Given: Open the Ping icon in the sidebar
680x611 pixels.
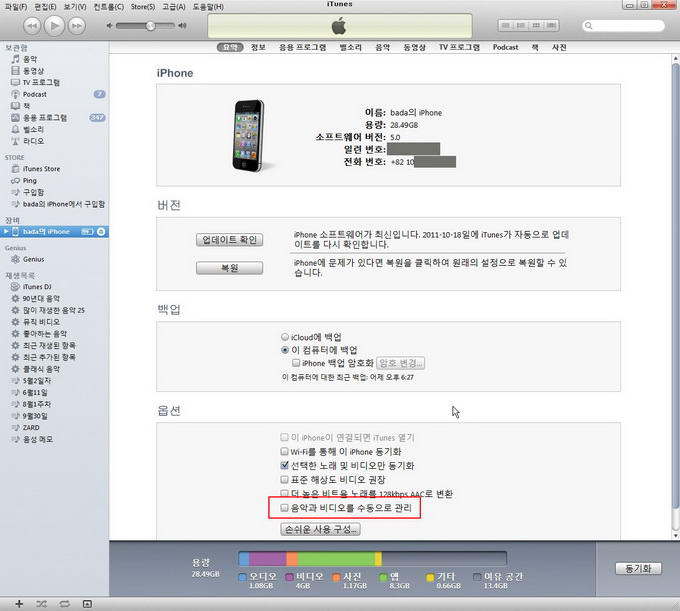Looking at the screenshot, I should click(x=15, y=180).
